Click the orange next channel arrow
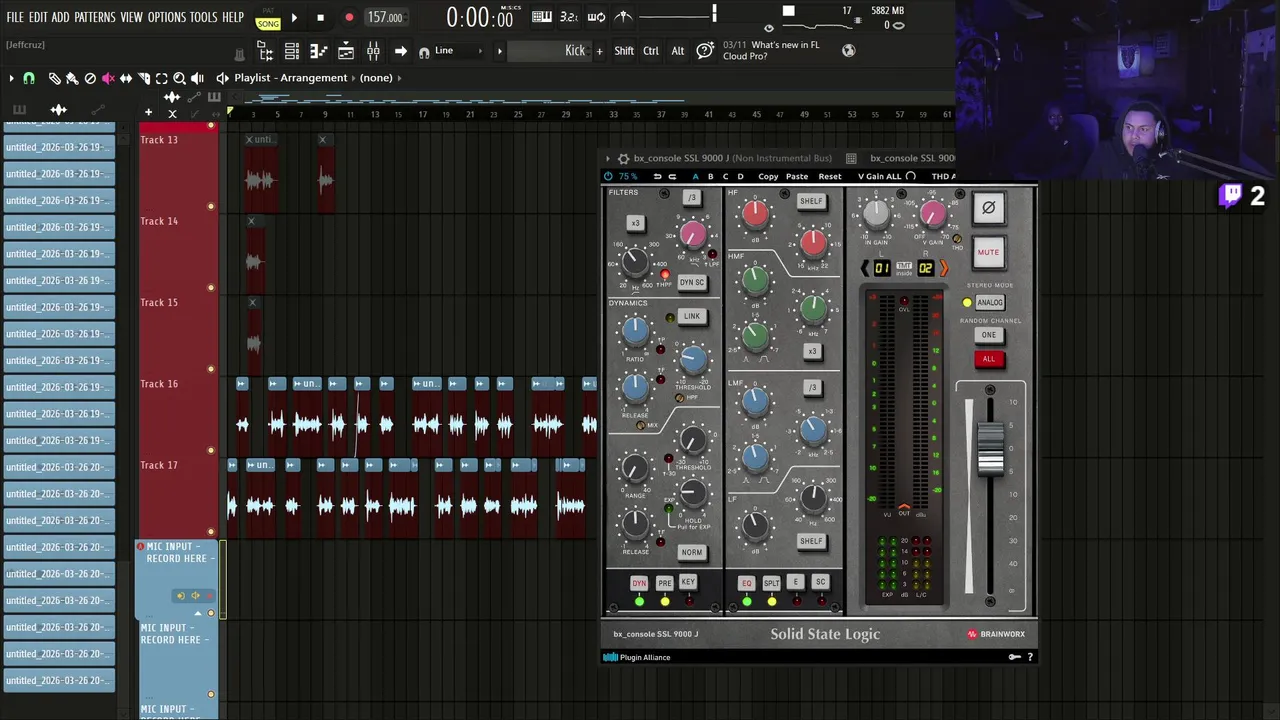Screen dimensions: 1280x720 [943, 268]
